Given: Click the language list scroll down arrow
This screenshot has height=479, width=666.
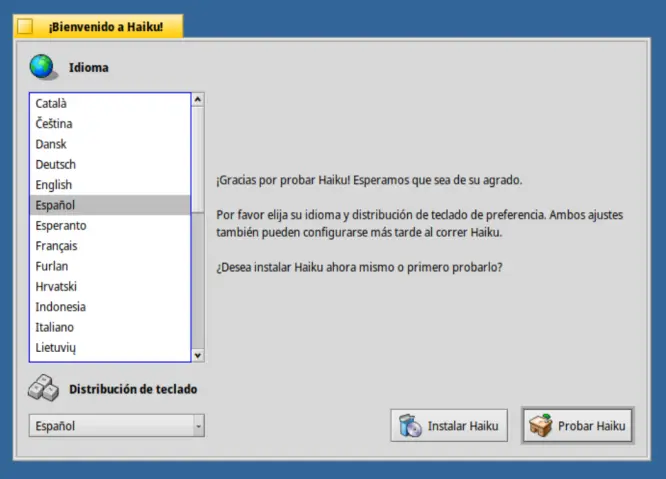Looking at the screenshot, I should pyautogui.click(x=198, y=355).
